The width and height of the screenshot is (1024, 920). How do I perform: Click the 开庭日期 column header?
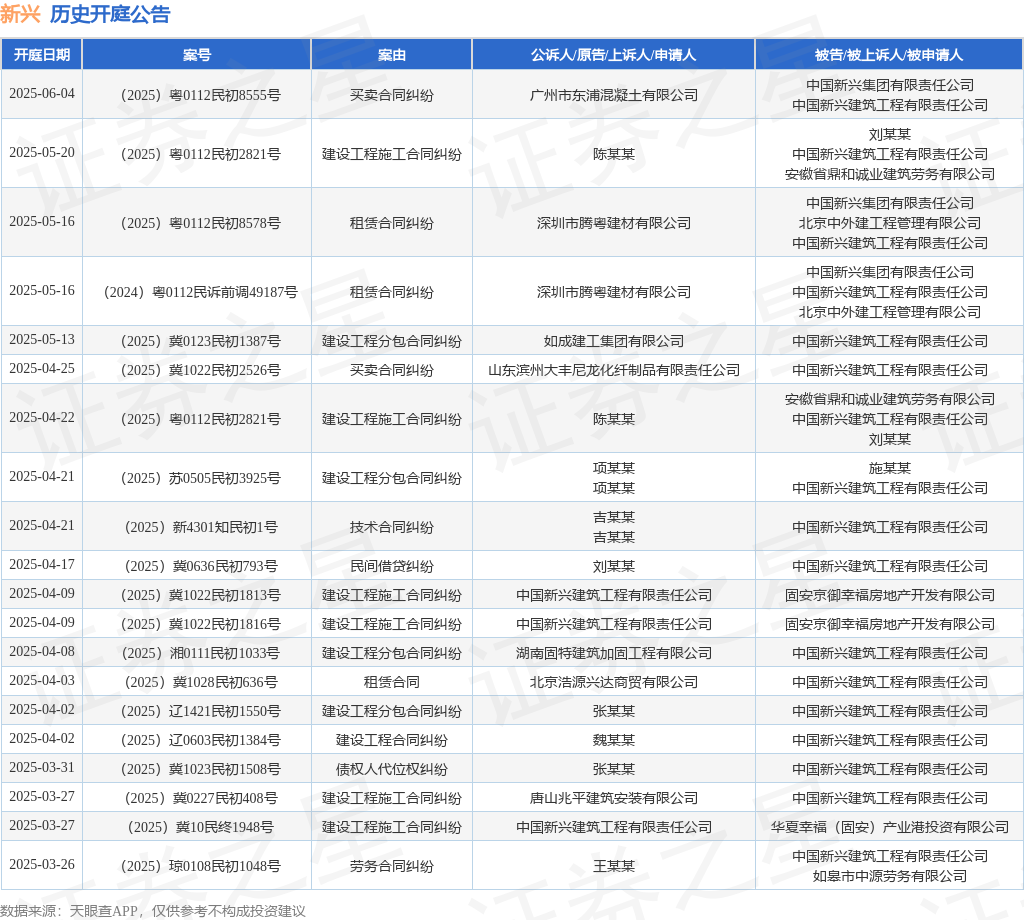coord(42,55)
